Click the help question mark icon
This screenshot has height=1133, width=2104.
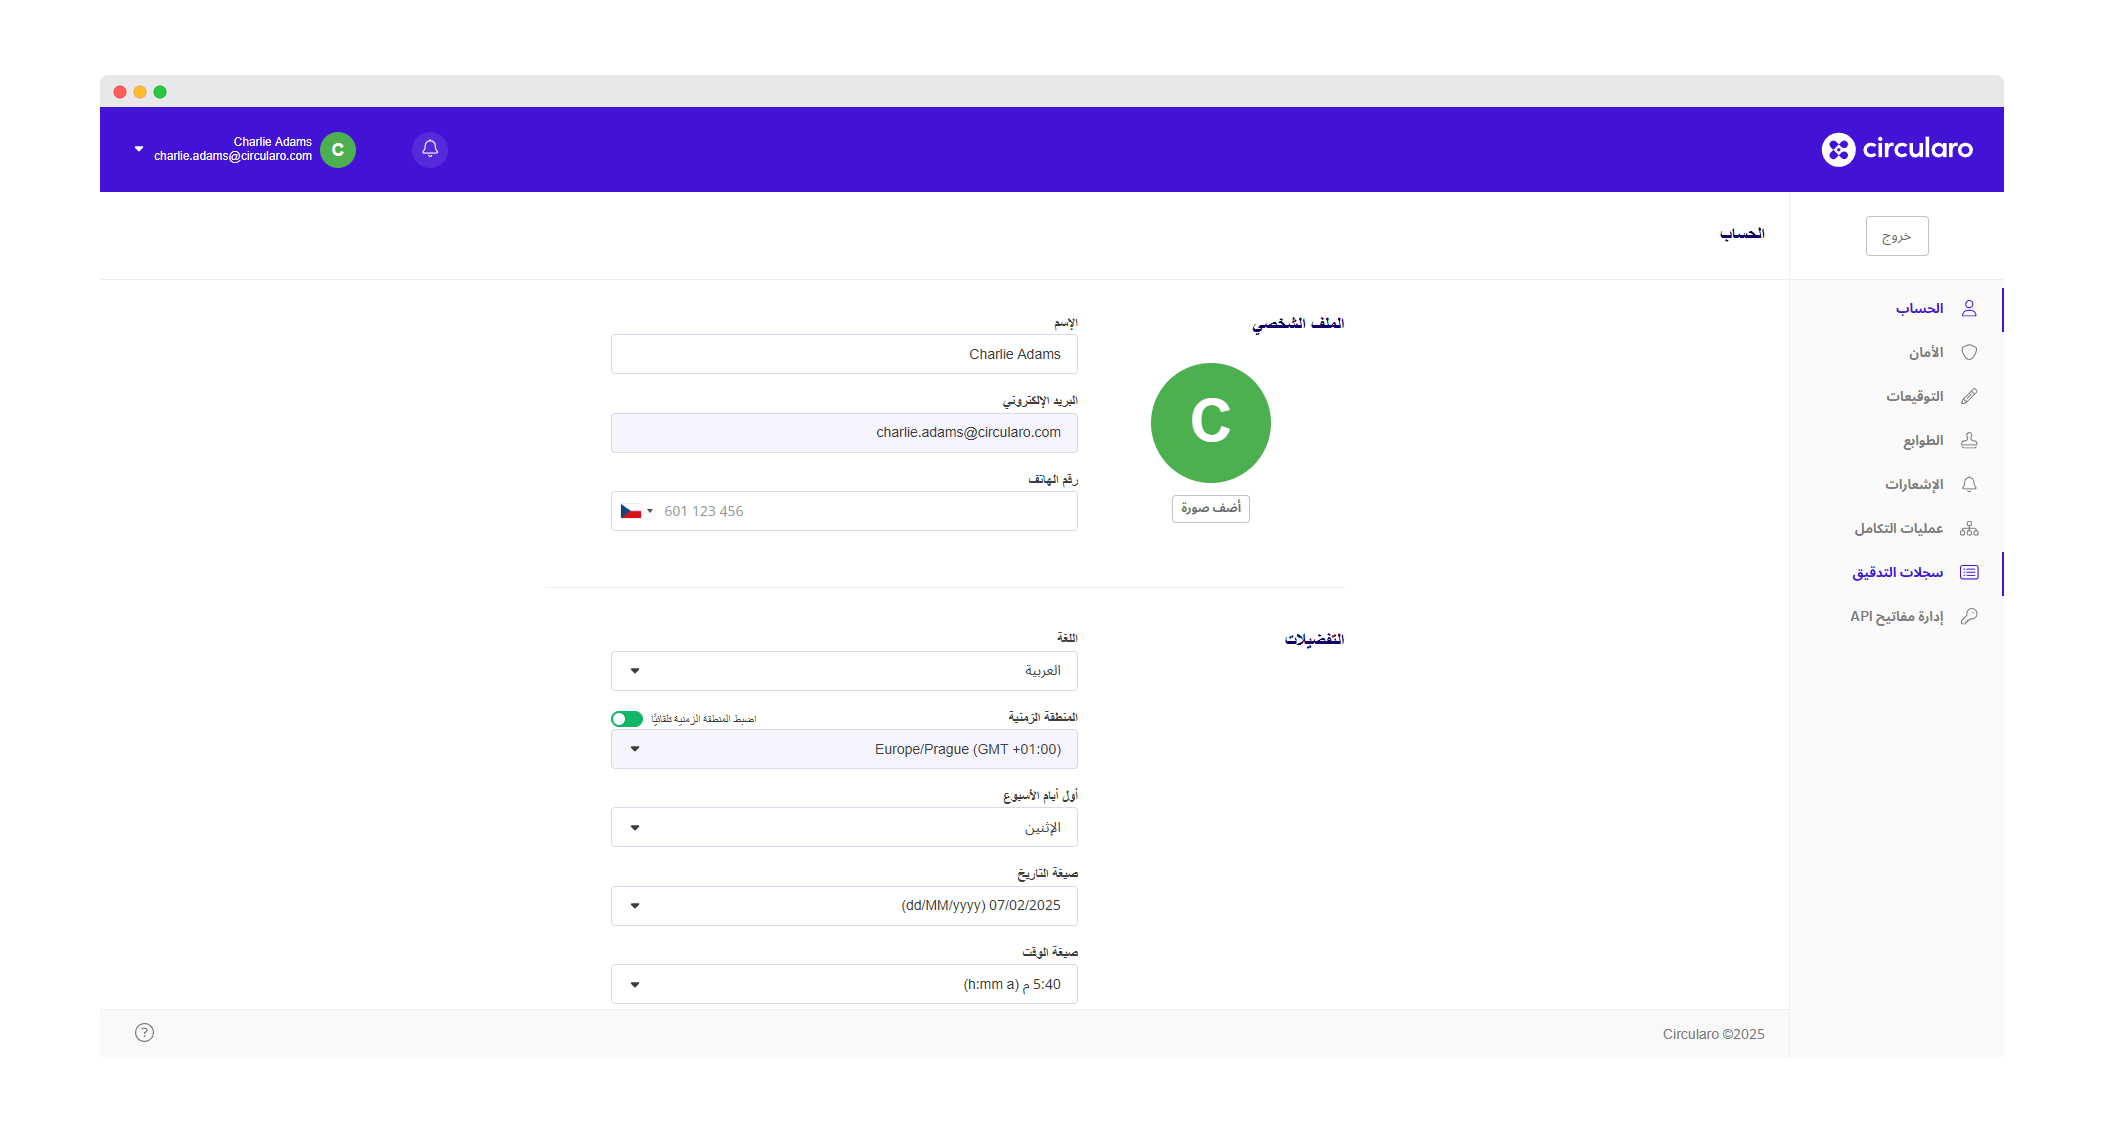pos(144,1032)
